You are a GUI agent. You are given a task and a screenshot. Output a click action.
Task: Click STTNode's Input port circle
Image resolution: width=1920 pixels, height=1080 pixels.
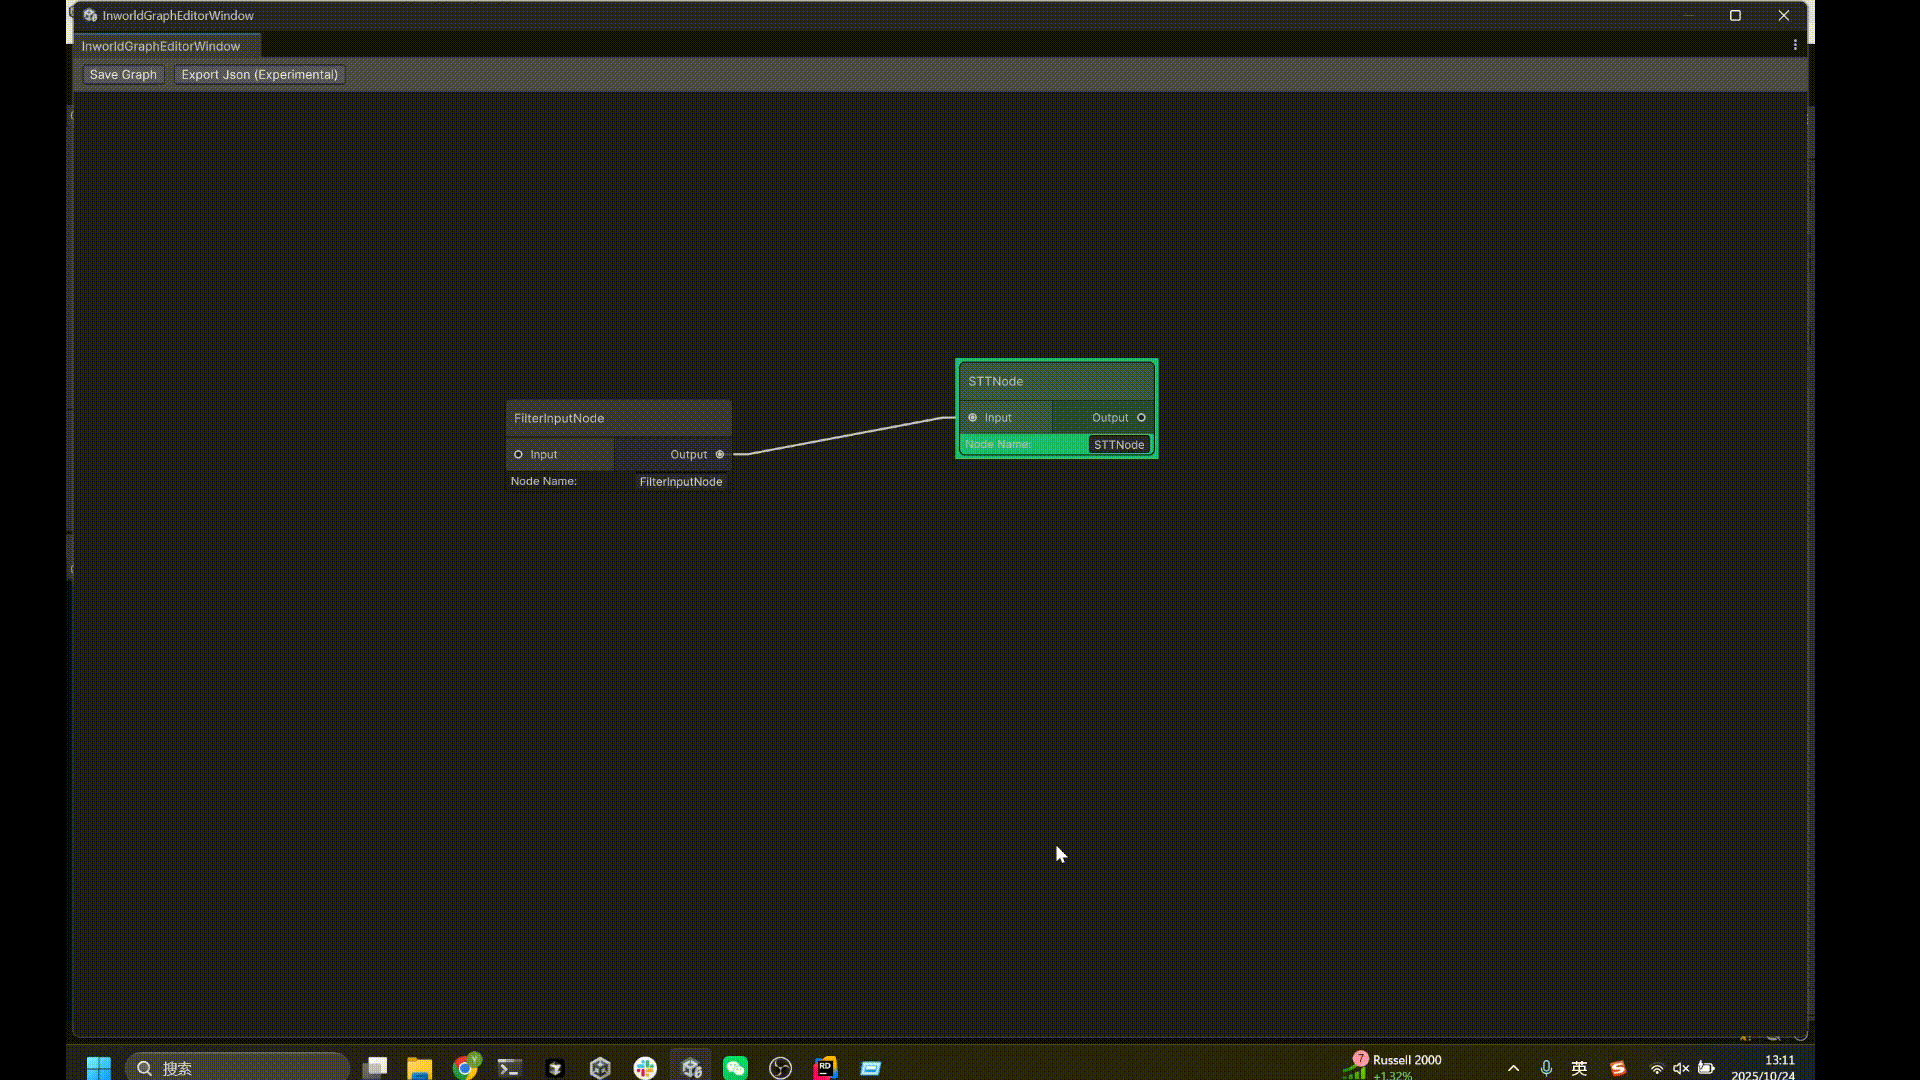click(972, 418)
